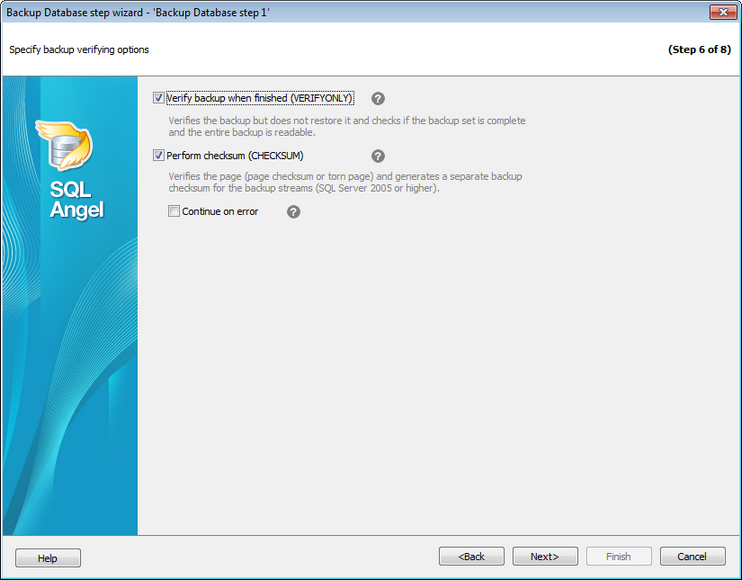Click the Cancel button
Image resolution: width=742 pixels, height=580 pixels.
pos(692,556)
